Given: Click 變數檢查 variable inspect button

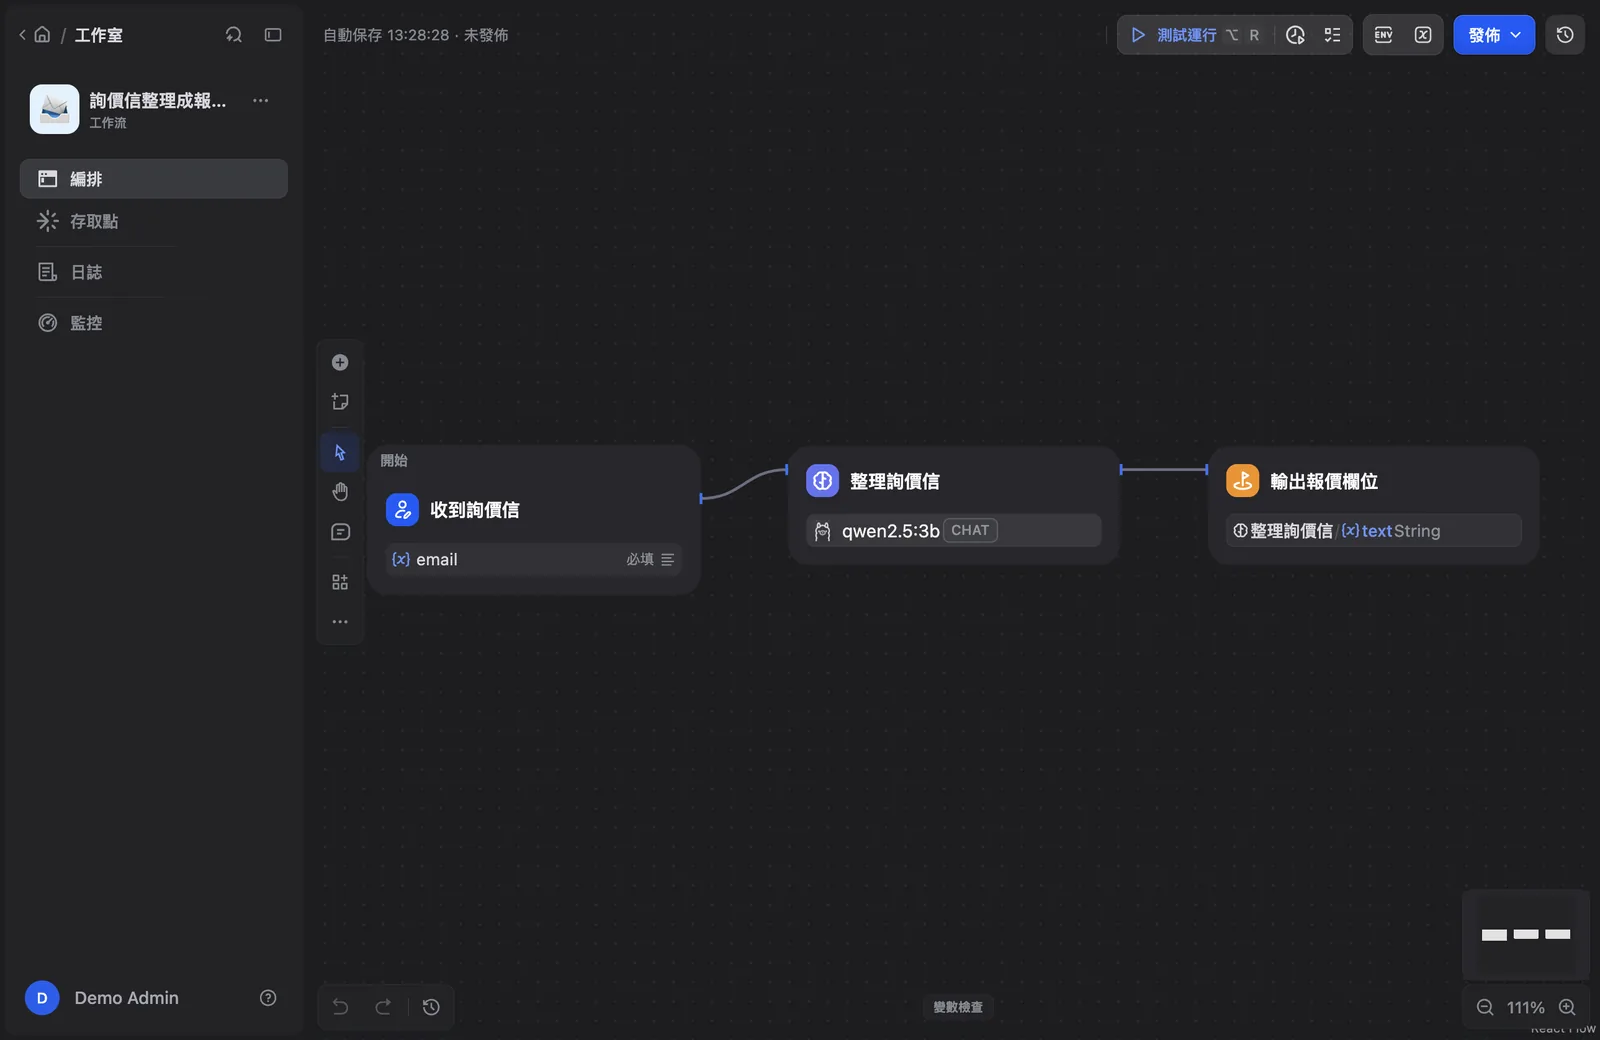Looking at the screenshot, I should [x=958, y=1007].
